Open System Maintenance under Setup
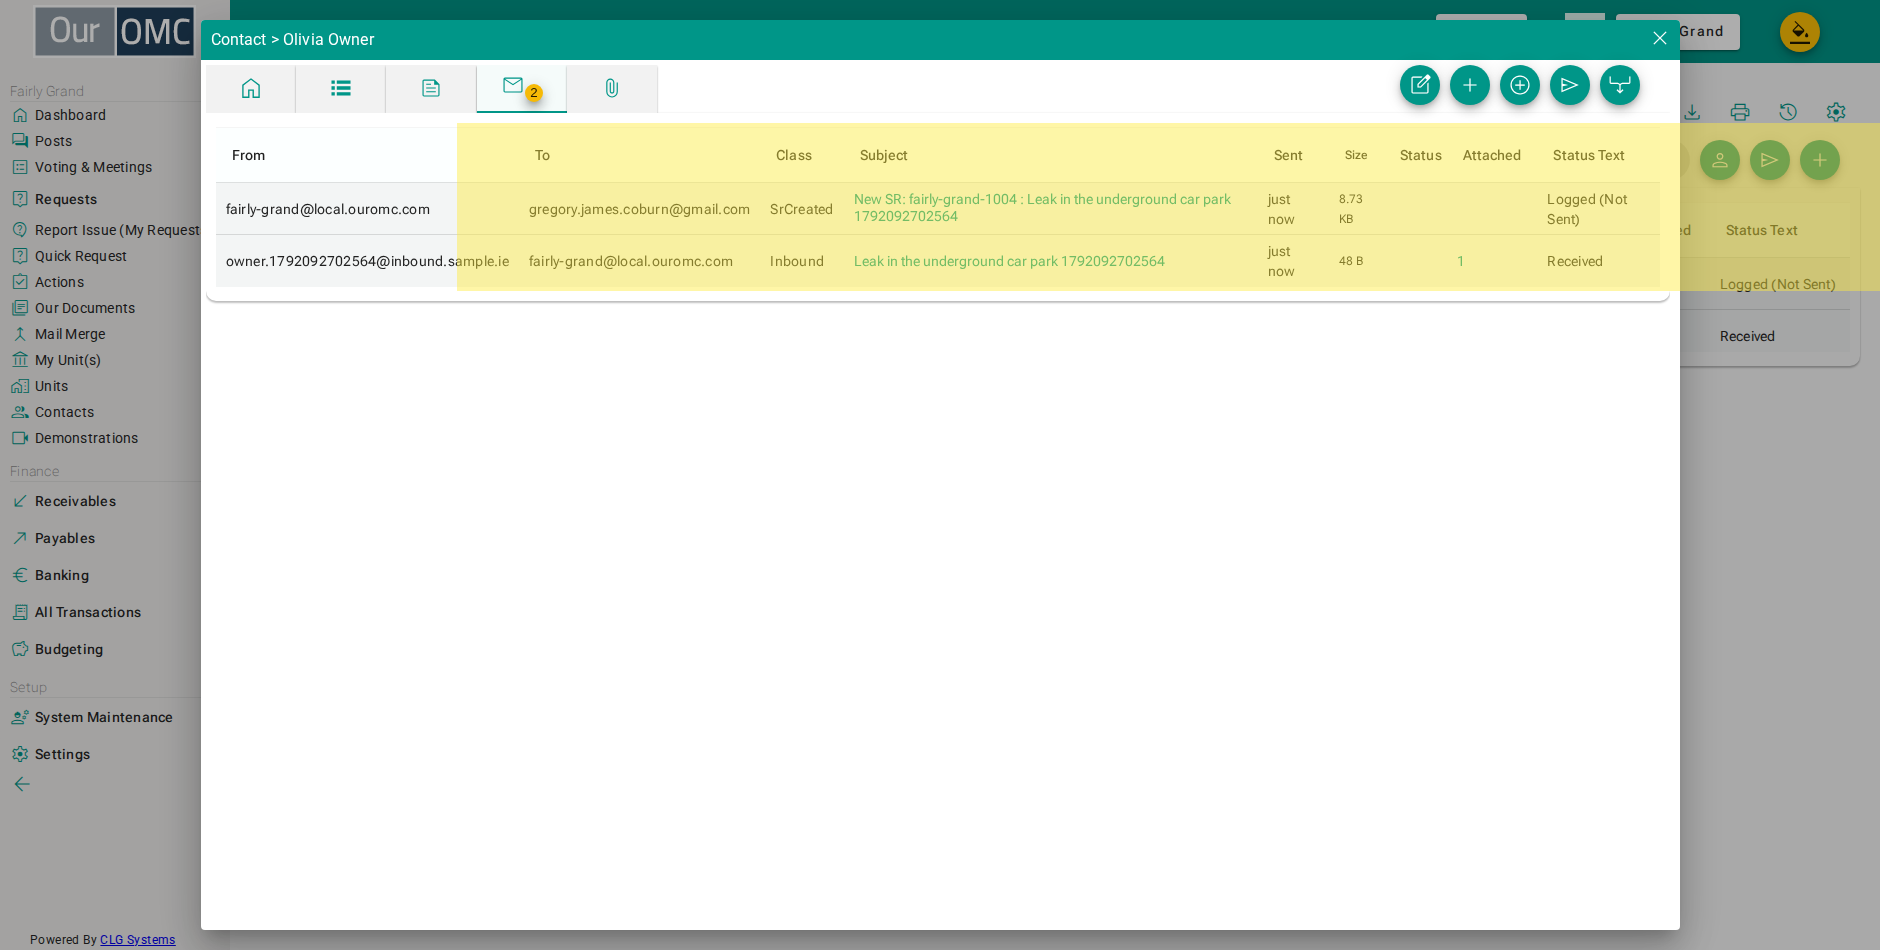This screenshot has height=950, width=1880. tap(103, 717)
